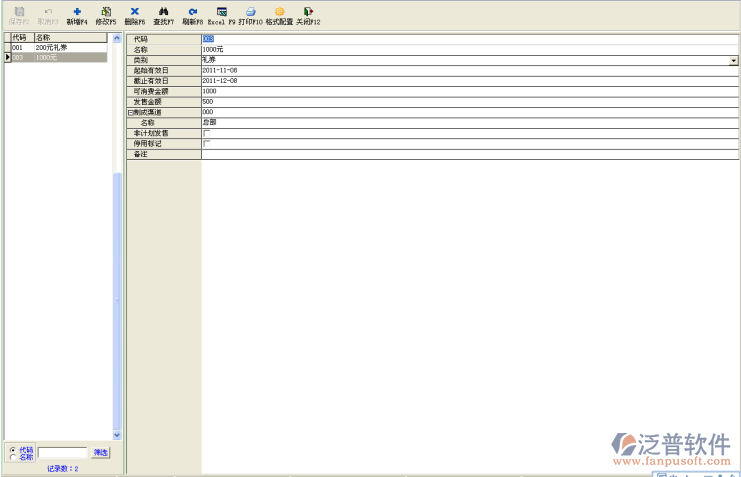
Task: Open 格式配置 format settings icon
Action: [280, 12]
